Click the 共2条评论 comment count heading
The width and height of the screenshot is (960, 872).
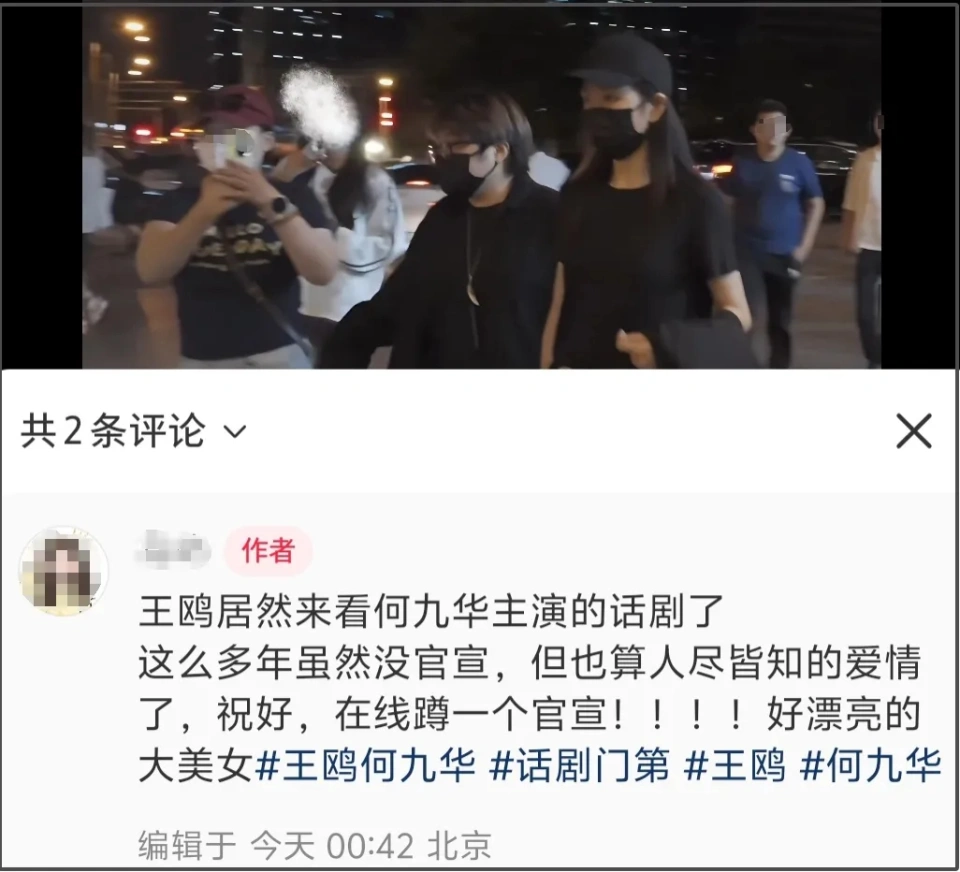(x=113, y=430)
